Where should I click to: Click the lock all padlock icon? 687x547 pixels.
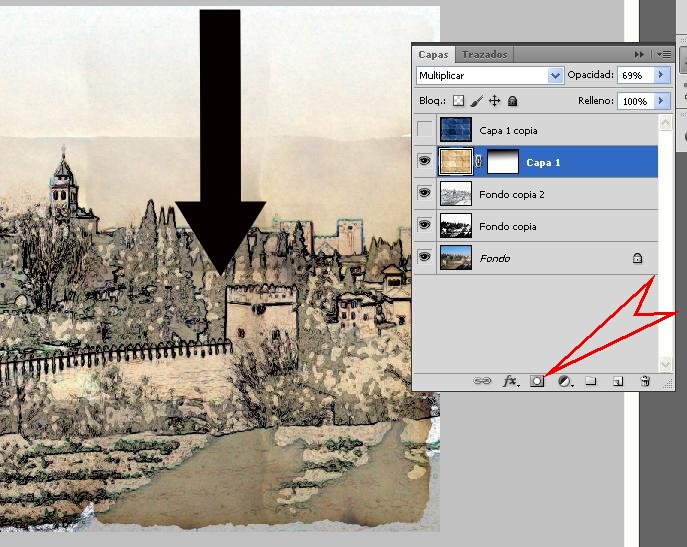[x=513, y=101]
